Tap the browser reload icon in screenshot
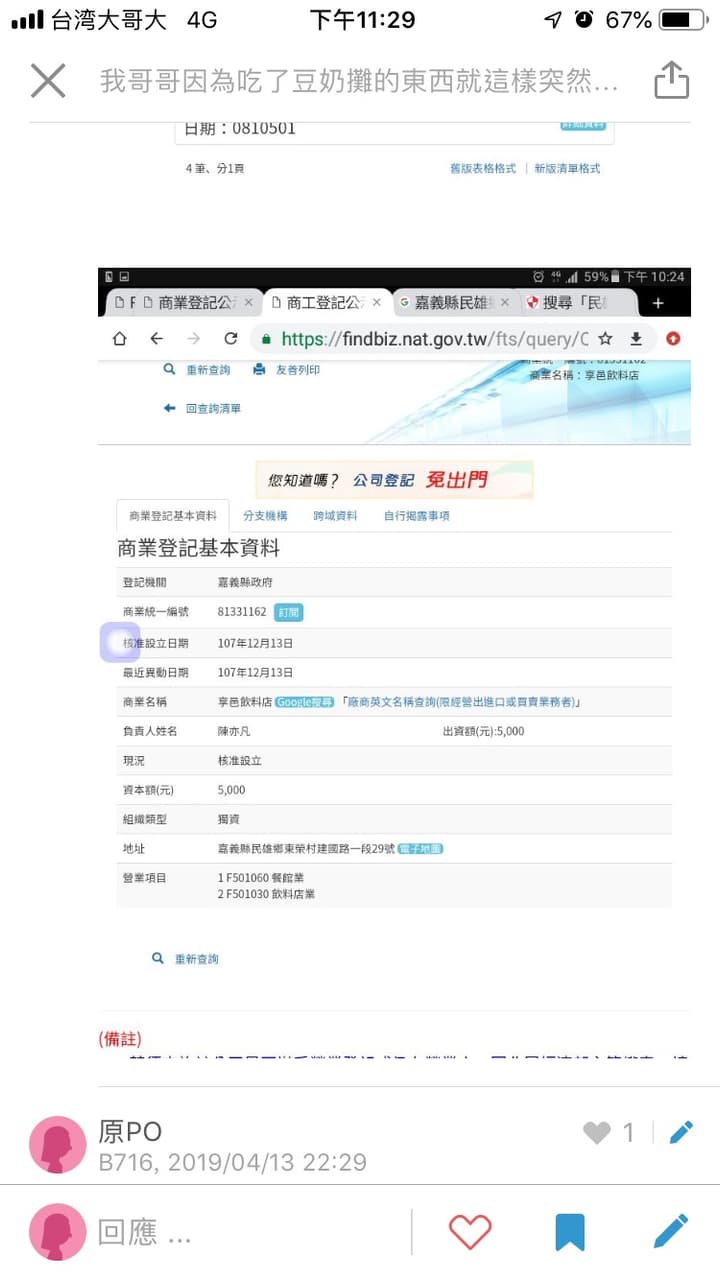Screen dimensions: 720x1280 pos(231,338)
